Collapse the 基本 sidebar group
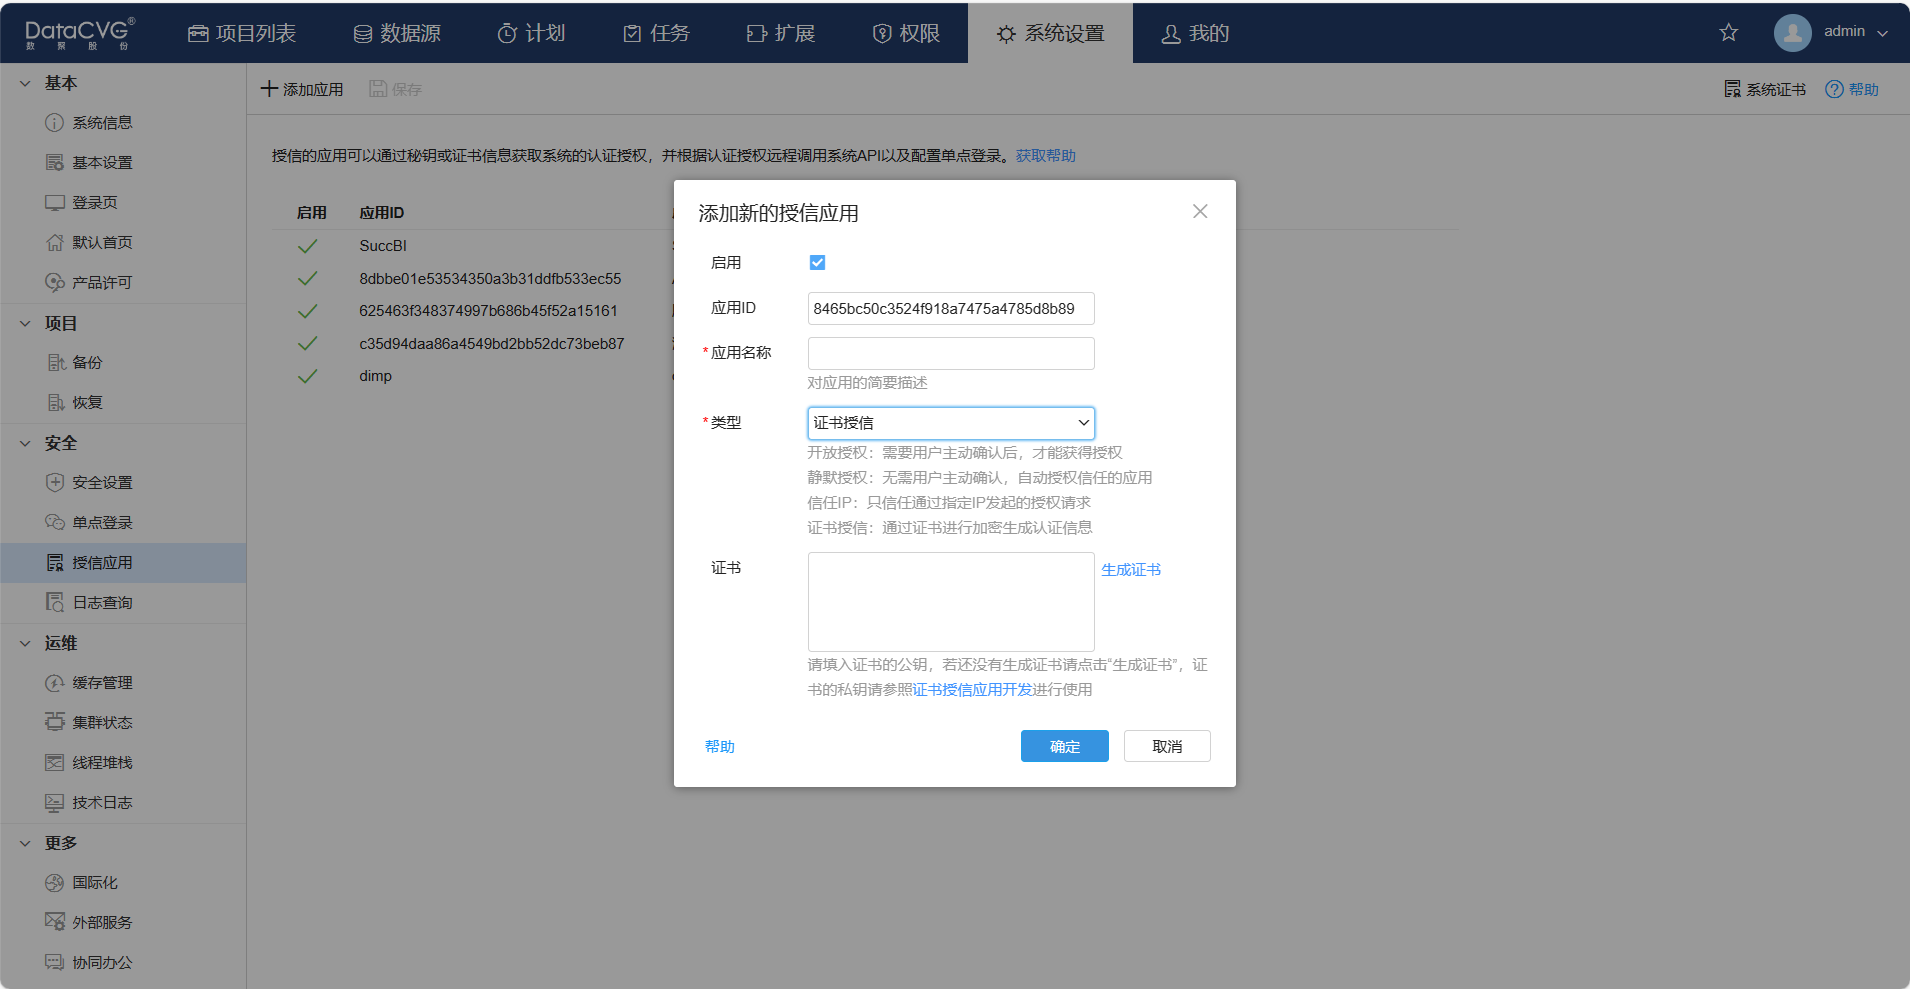 coord(25,83)
